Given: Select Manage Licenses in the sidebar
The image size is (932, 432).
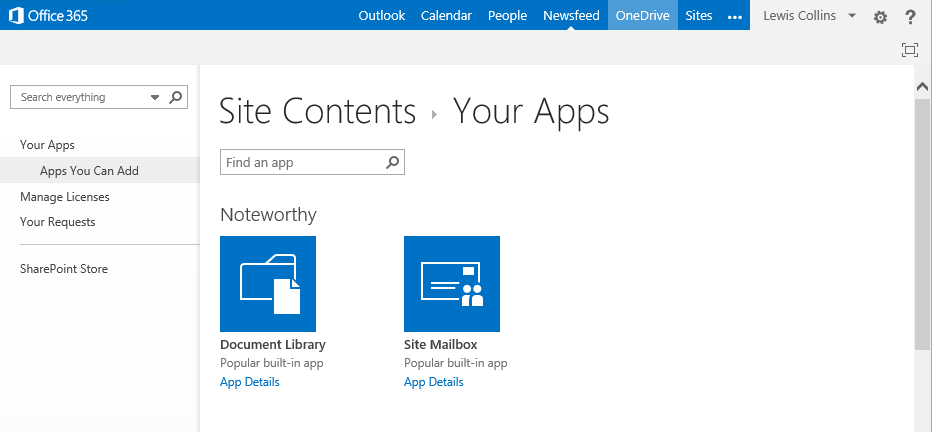Looking at the screenshot, I should pos(65,197).
